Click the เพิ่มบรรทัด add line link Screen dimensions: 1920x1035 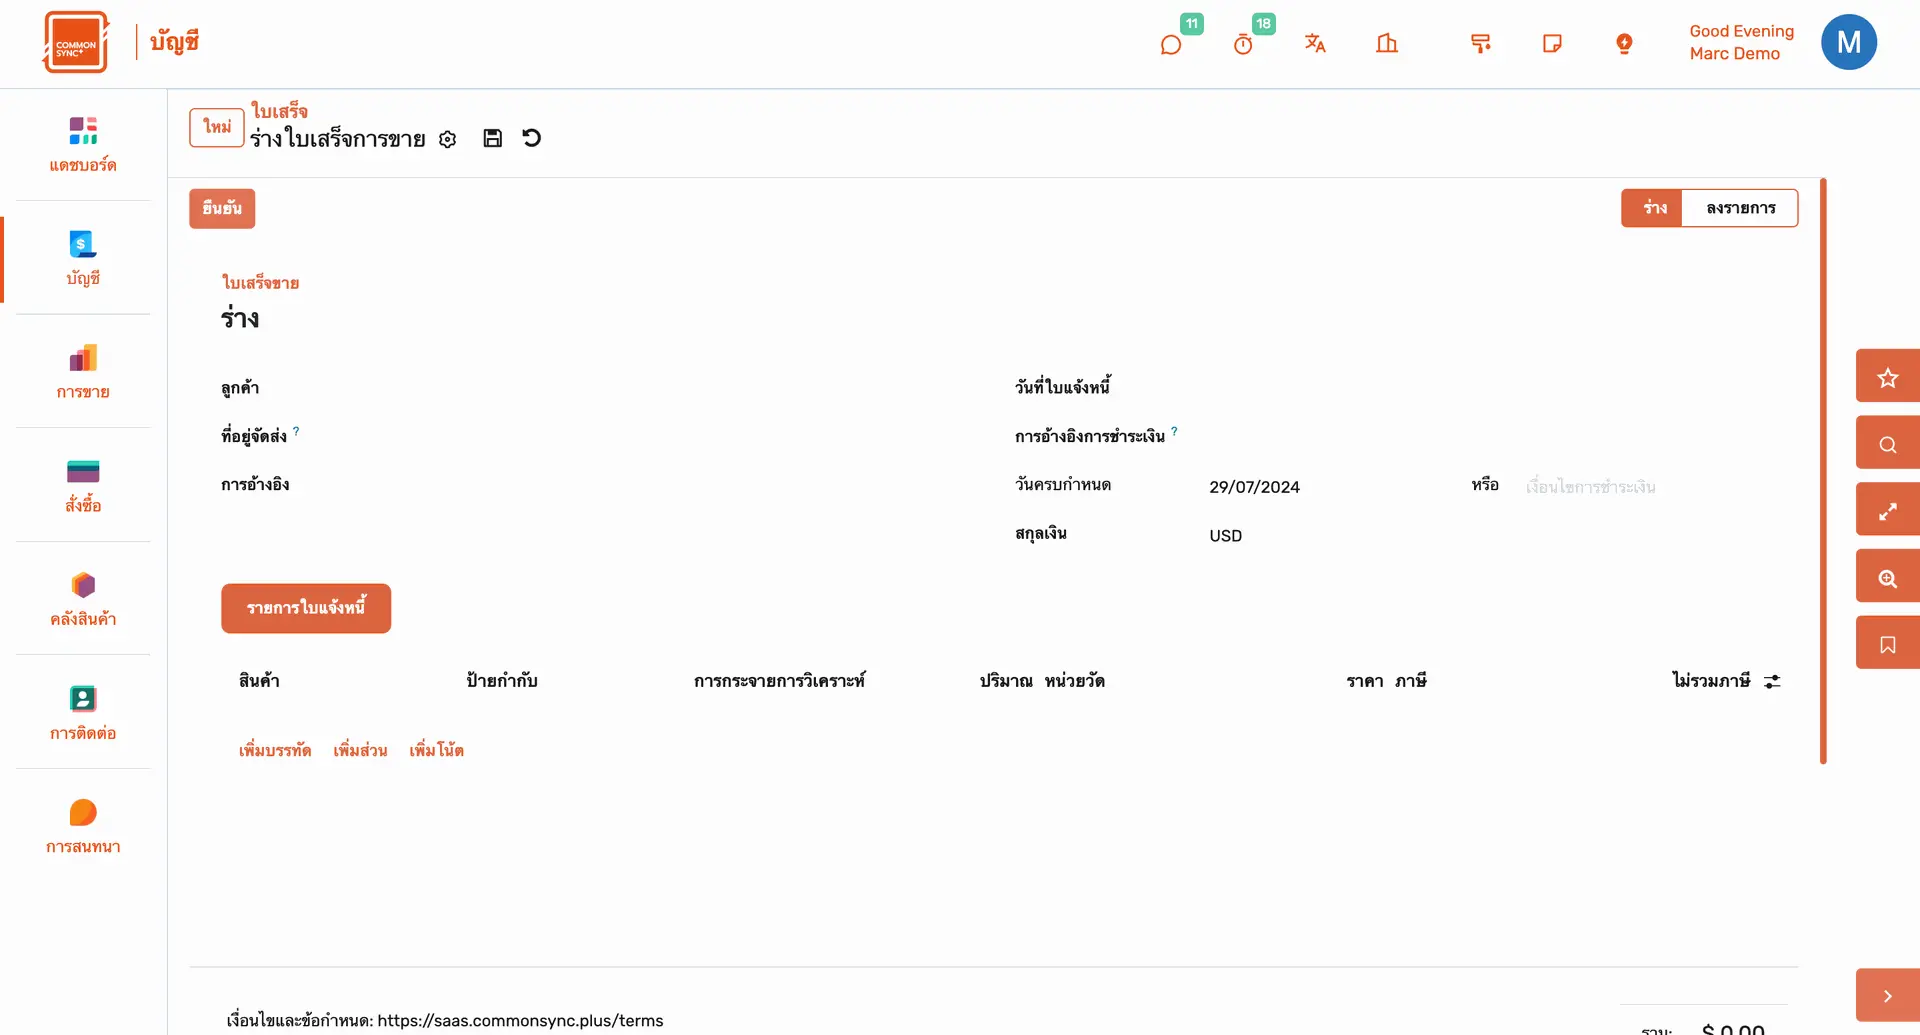275,750
